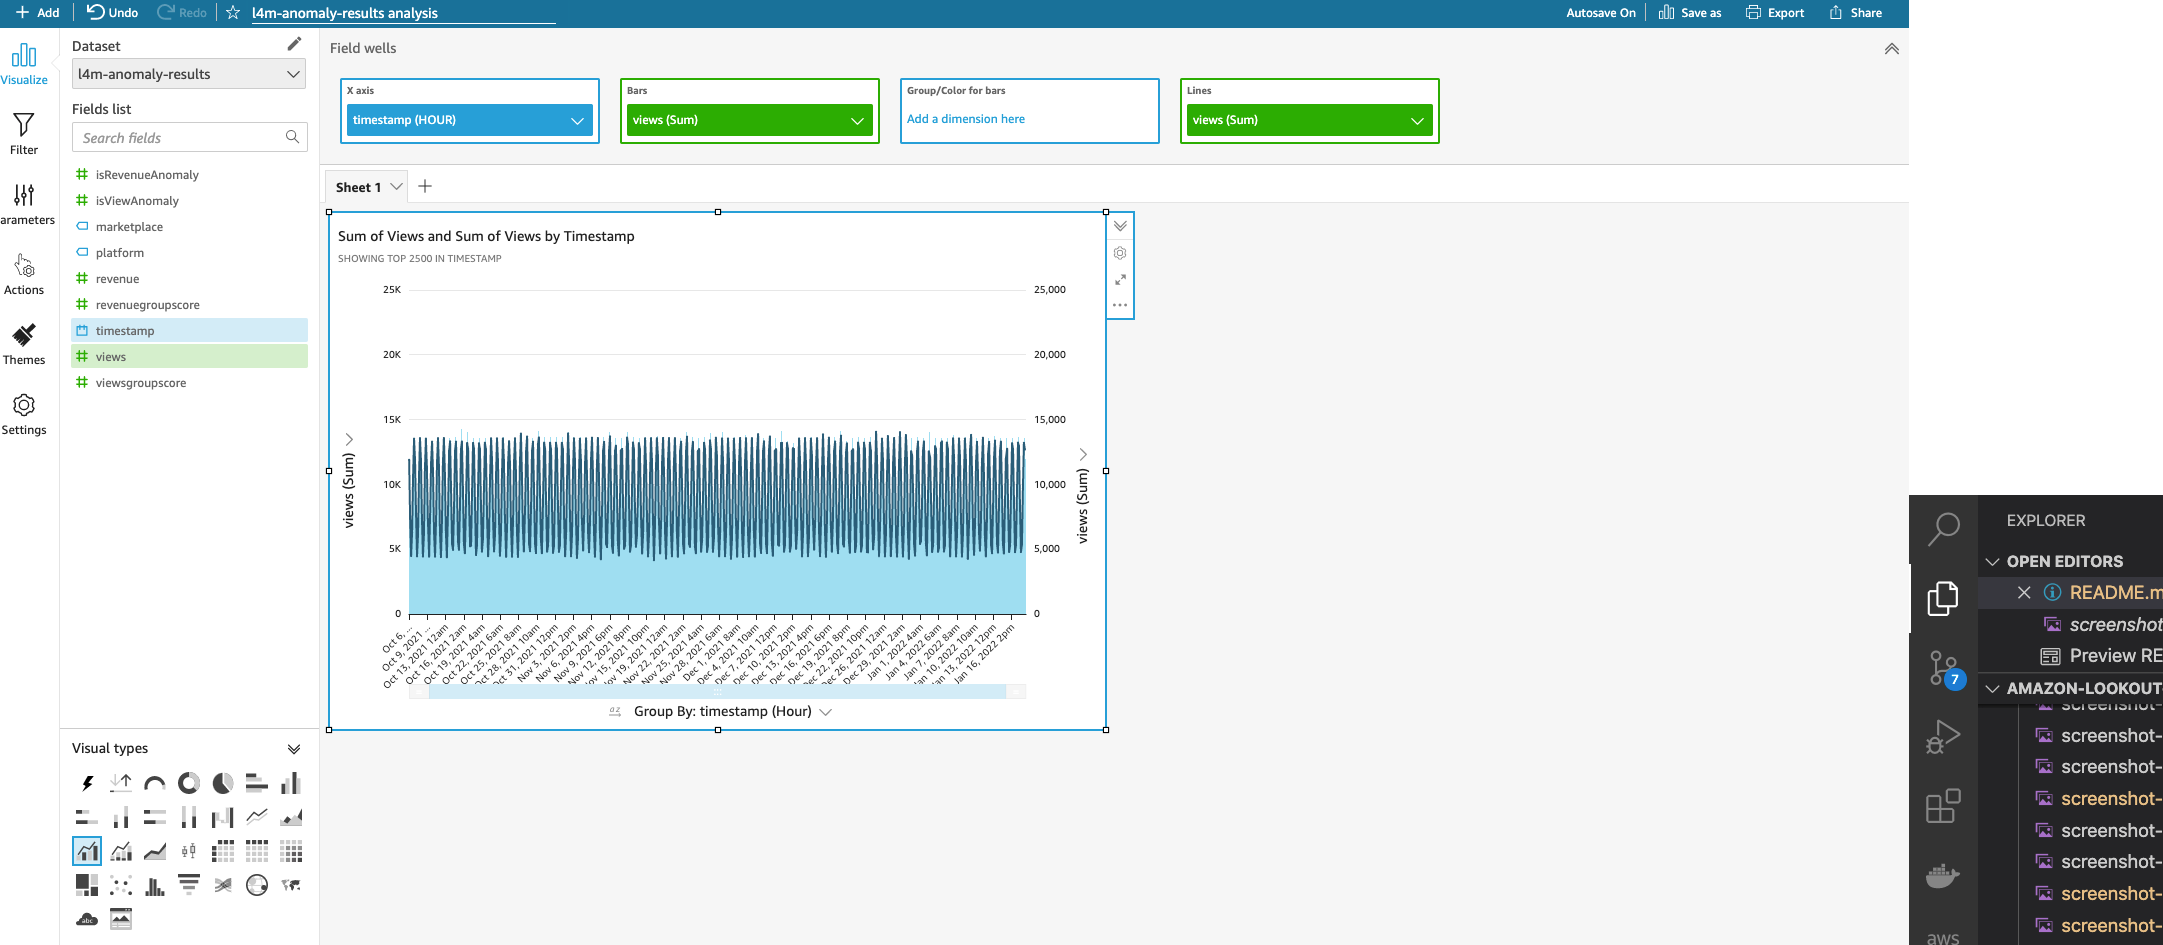The image size is (2163, 945).
Task: Select the KPI visual type
Action: coord(121,783)
